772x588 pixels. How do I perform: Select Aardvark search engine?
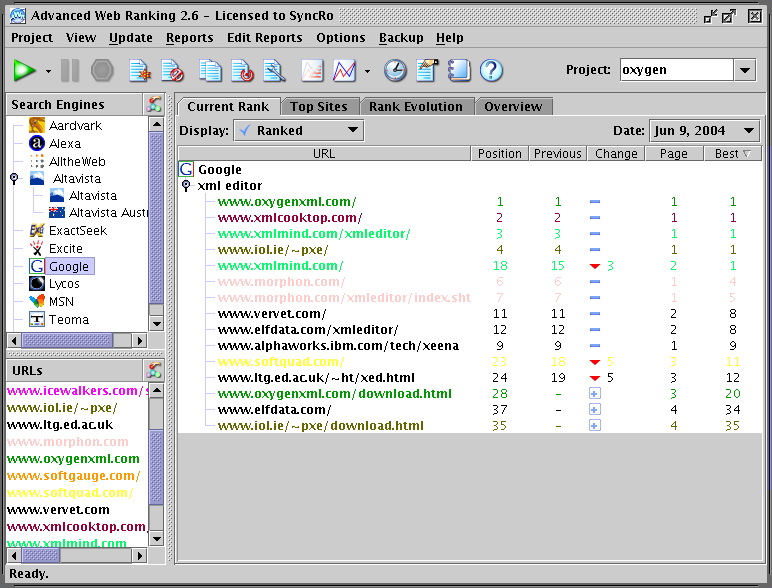(65, 126)
